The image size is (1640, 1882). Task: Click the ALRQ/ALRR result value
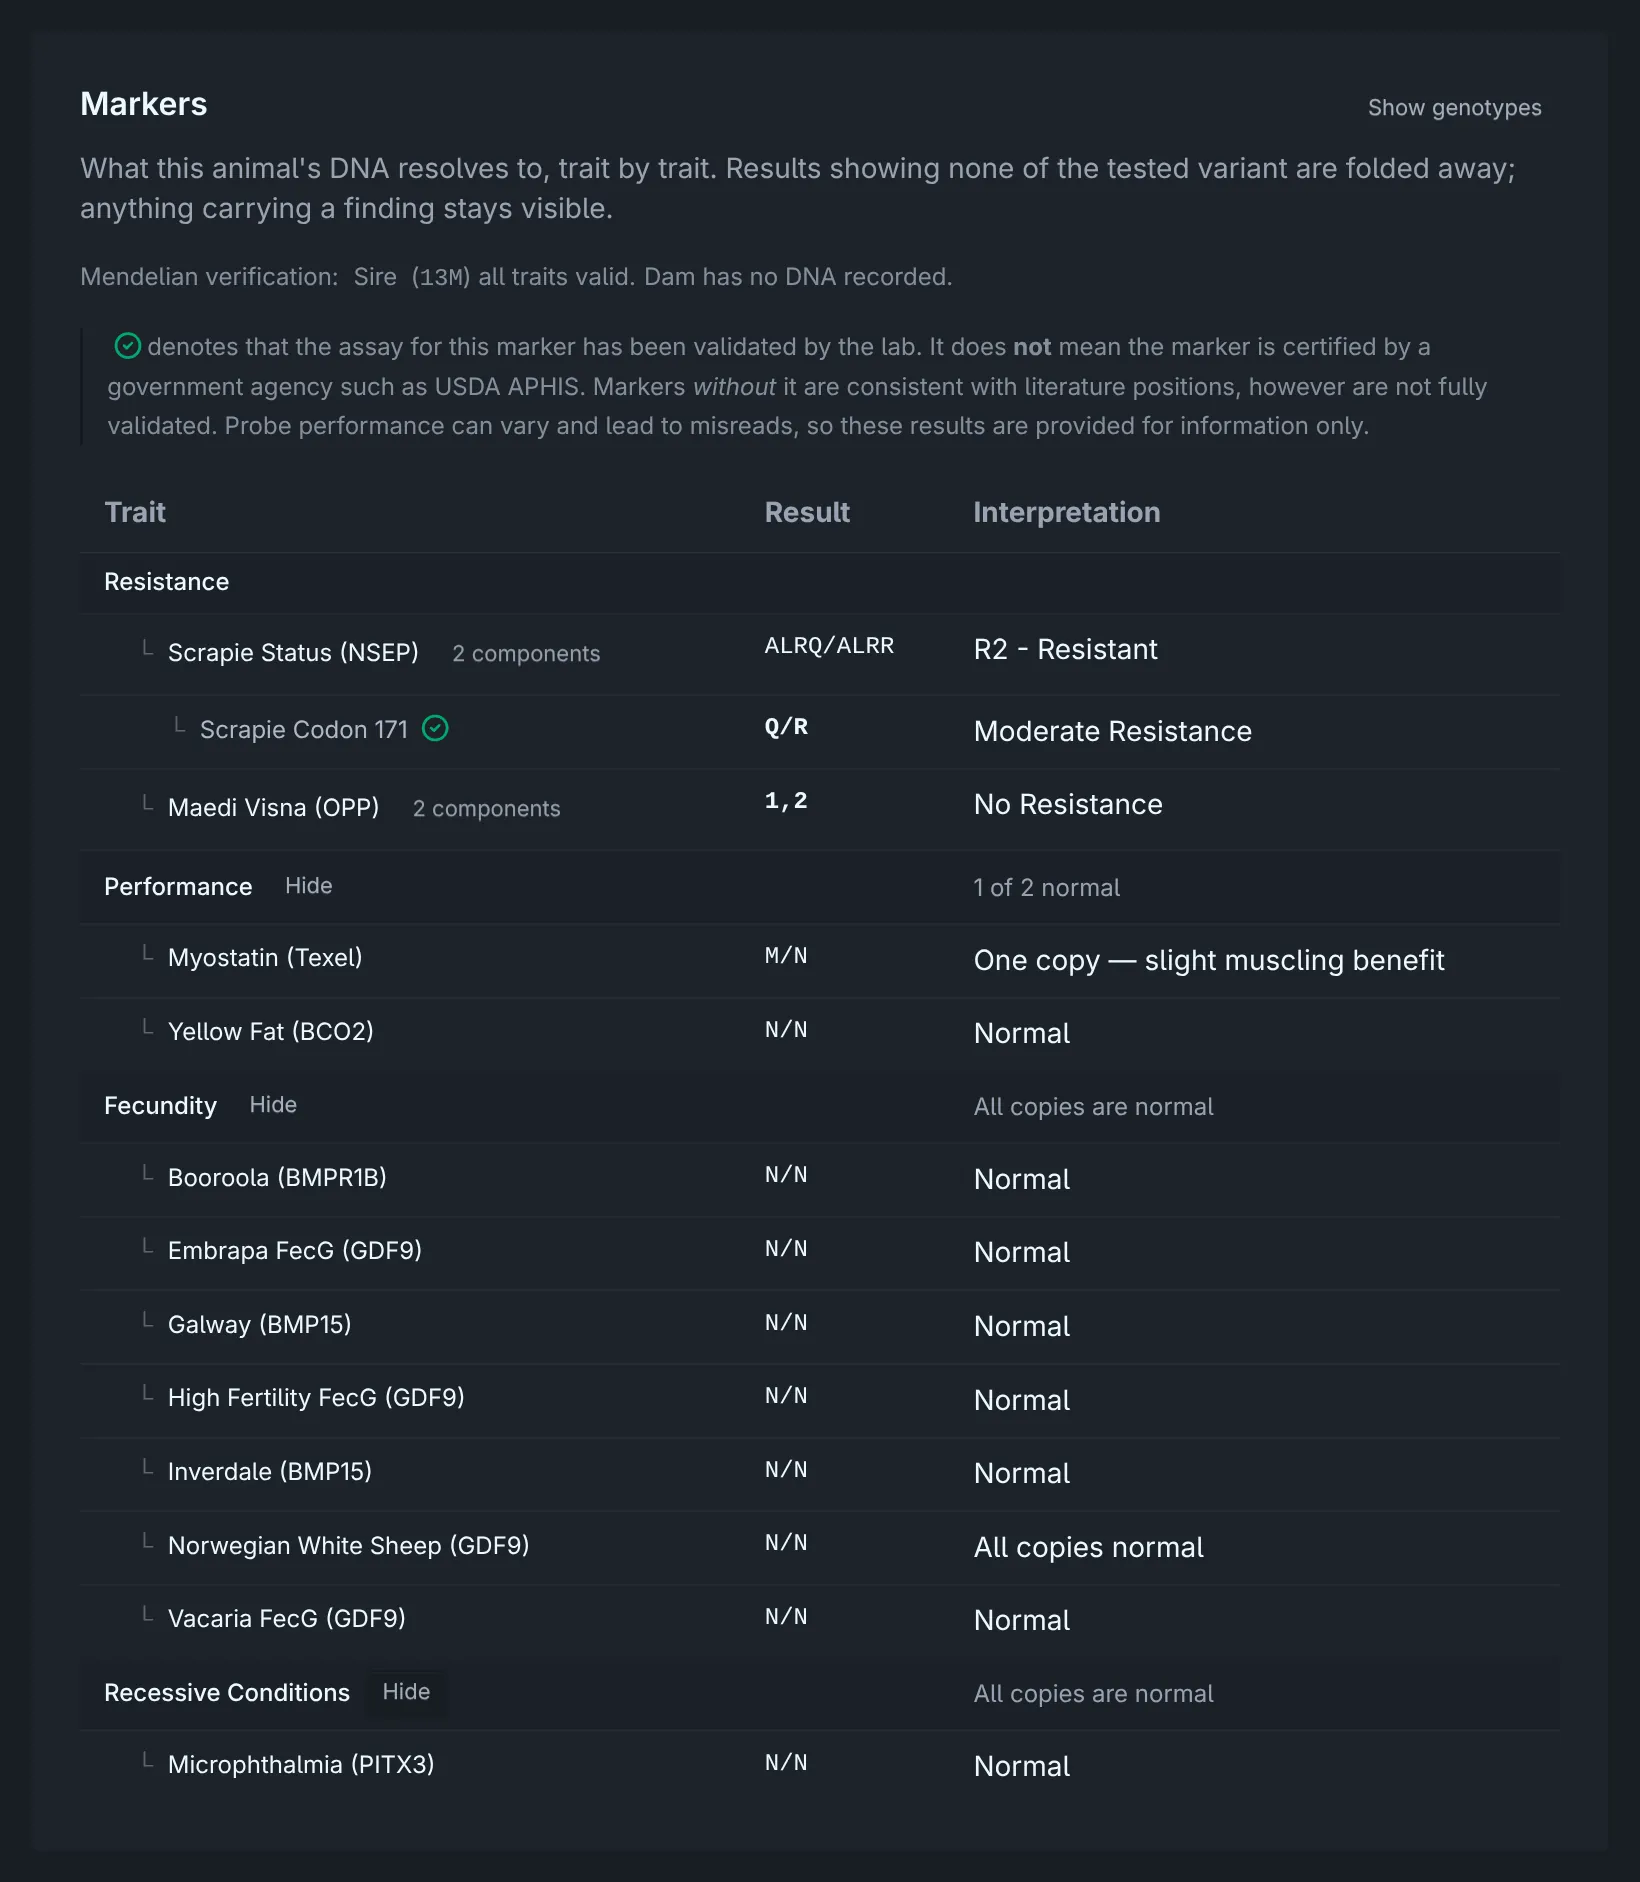click(x=829, y=646)
